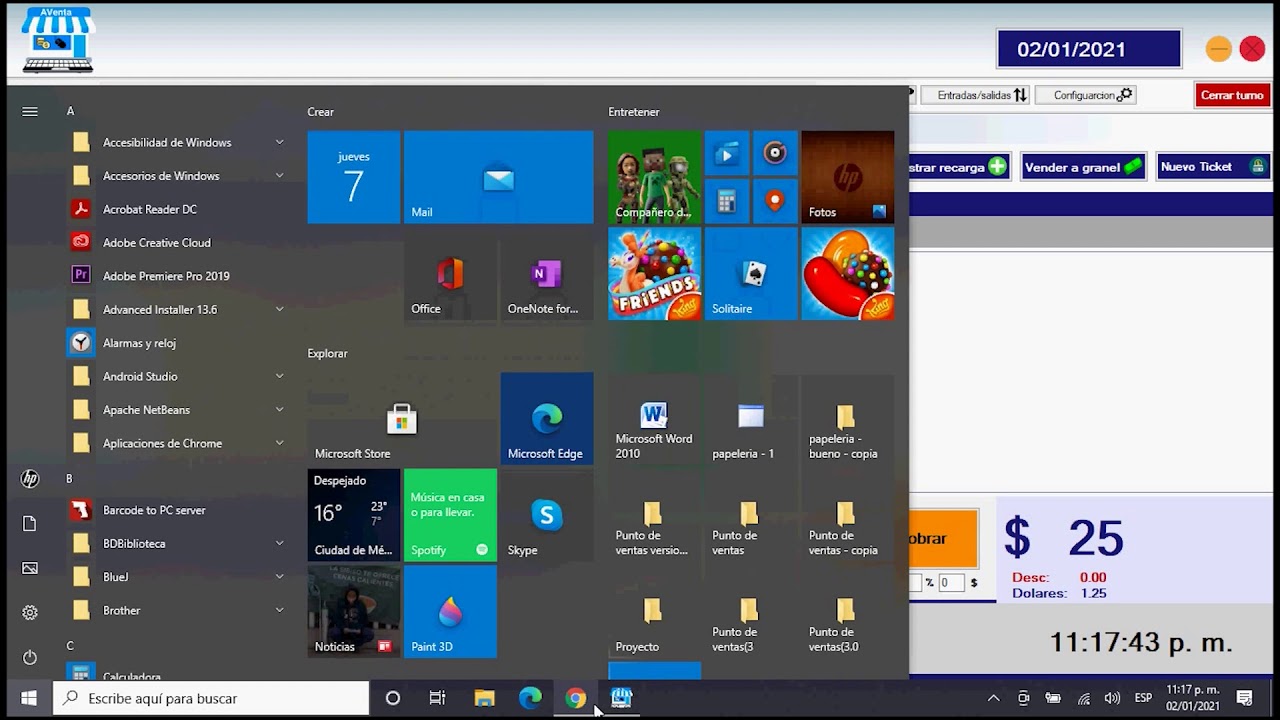
Task: Click Vender a granel button
Action: 1083,167
